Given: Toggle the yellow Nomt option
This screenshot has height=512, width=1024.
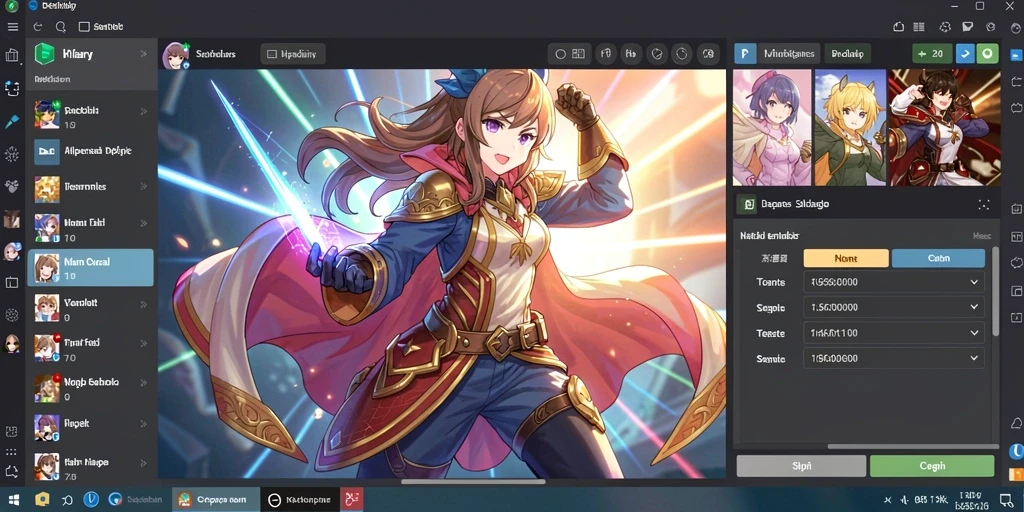Looking at the screenshot, I should point(846,258).
